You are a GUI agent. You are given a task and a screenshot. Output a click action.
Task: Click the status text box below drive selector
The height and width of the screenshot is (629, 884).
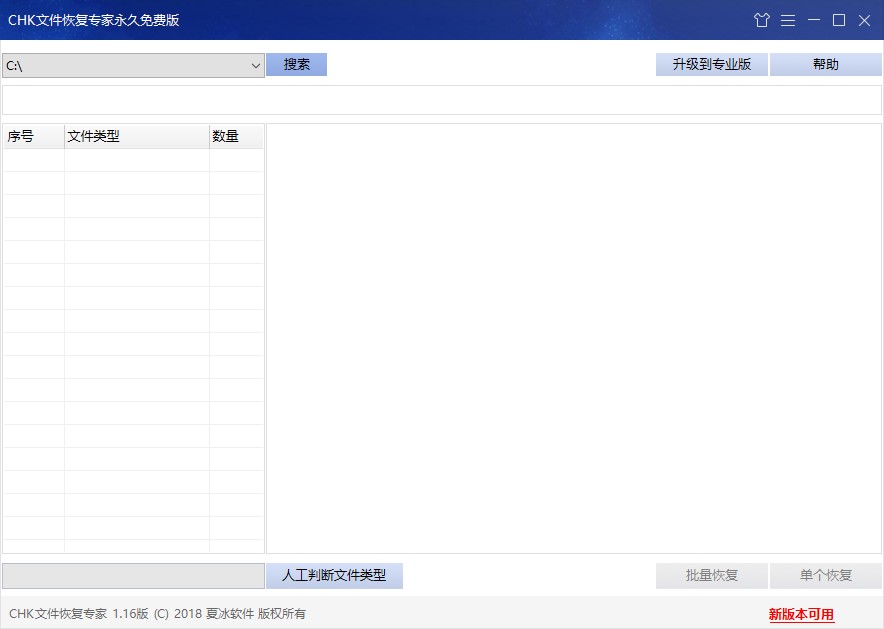(x=442, y=100)
